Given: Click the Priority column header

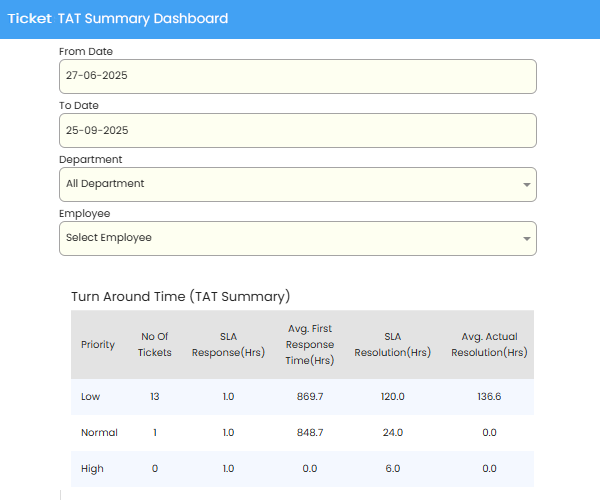Looking at the screenshot, I should point(98,344).
